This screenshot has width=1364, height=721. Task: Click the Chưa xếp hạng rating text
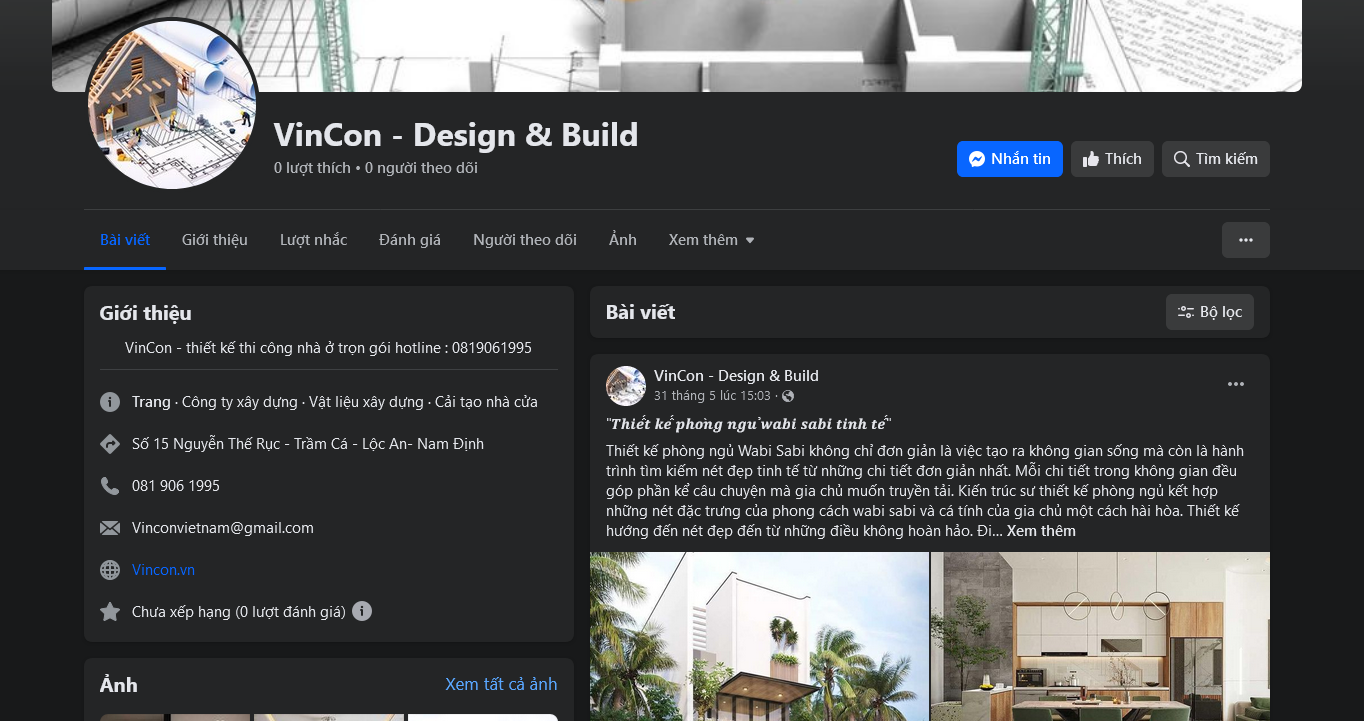coord(239,612)
